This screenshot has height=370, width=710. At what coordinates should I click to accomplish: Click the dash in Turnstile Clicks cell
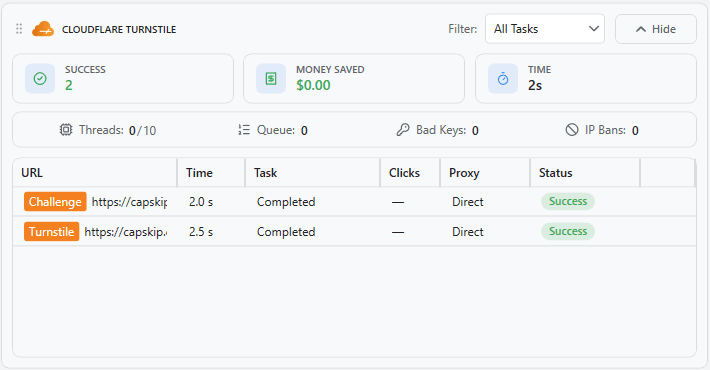point(398,232)
